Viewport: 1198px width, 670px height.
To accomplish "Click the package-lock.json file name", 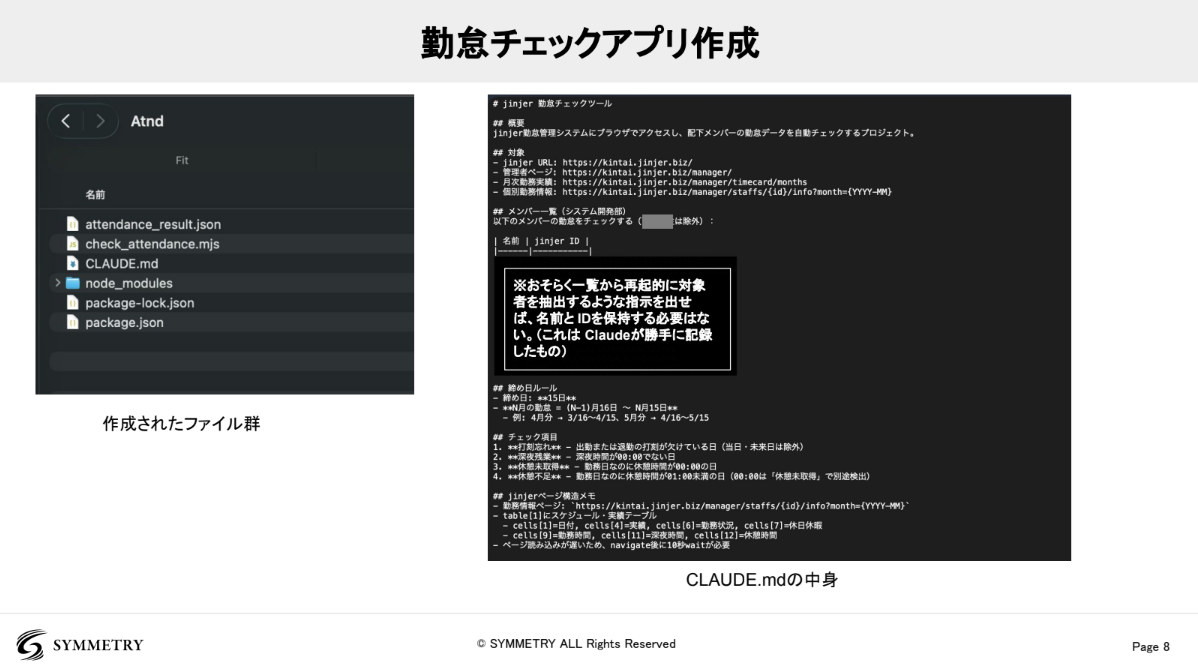I will tap(139, 303).
